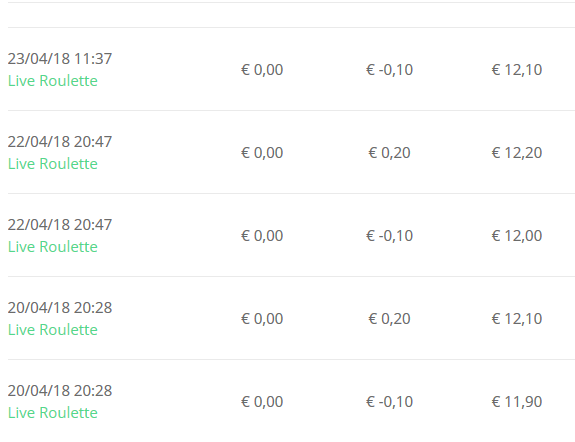Select the 20/04/18 20:28 timestamp in € 0,20 row
575x442 pixels.
coord(60,308)
